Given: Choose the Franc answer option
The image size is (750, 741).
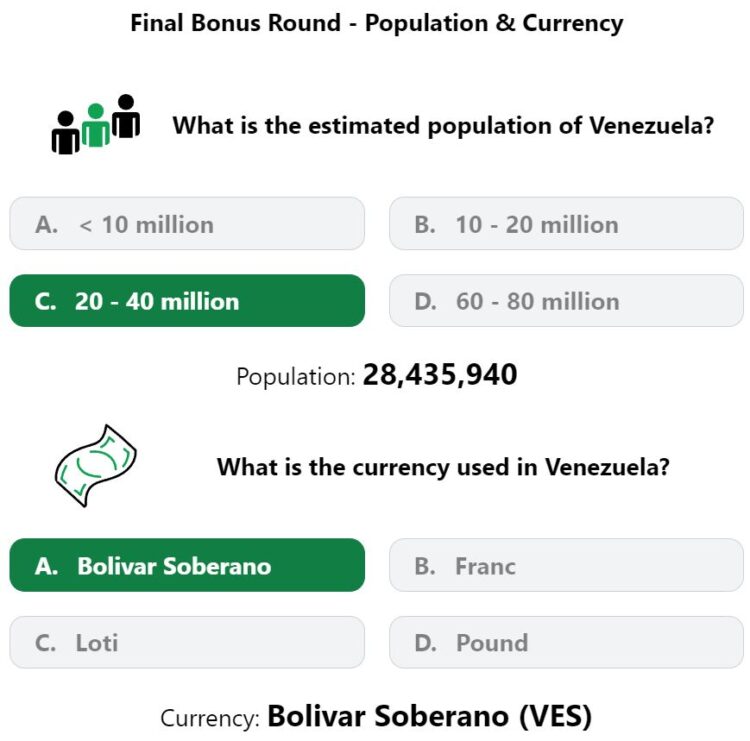Looking at the screenshot, I should (566, 565).
